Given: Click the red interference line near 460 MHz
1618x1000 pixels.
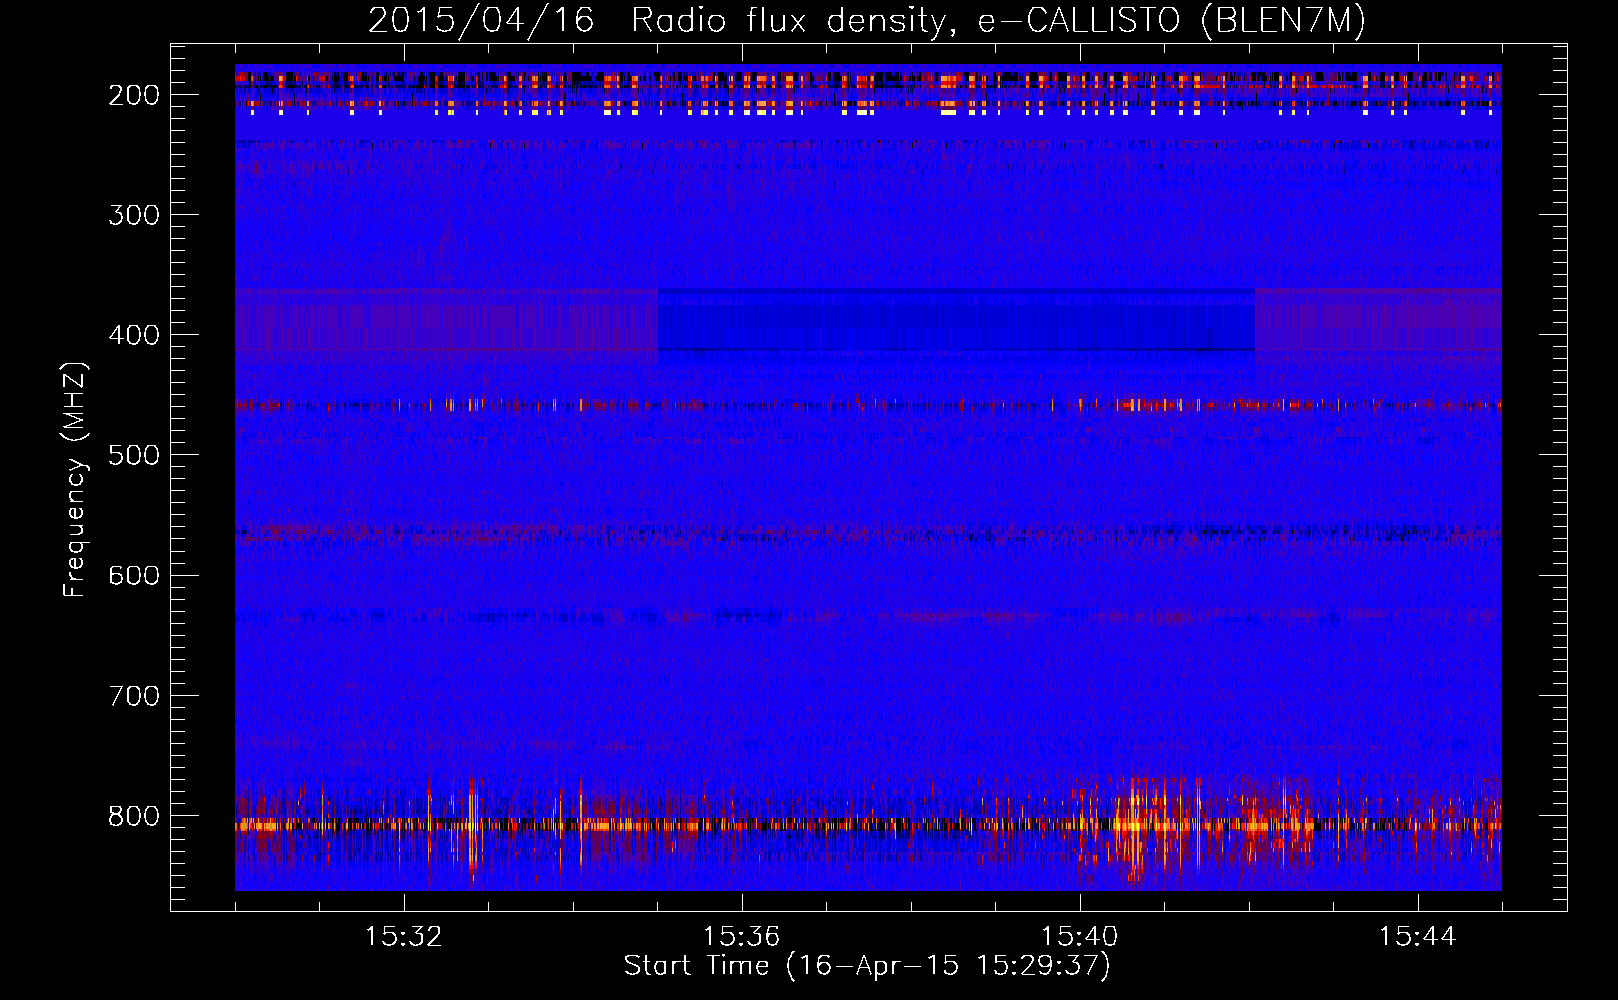Looking at the screenshot, I should tap(868, 406).
